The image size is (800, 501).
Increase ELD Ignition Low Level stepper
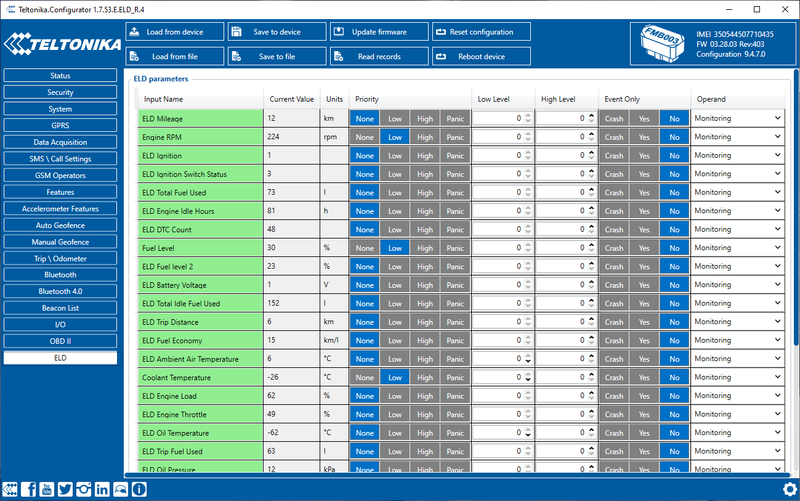(529, 152)
